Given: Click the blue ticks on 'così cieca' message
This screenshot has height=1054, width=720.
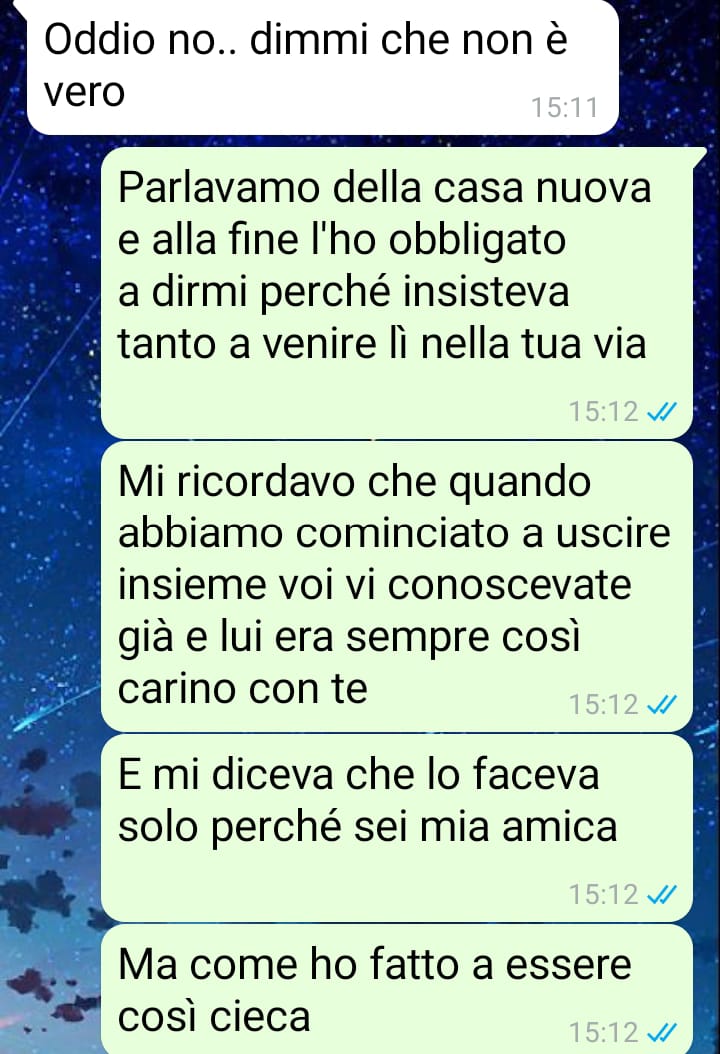Looking at the screenshot, I should [662, 1032].
